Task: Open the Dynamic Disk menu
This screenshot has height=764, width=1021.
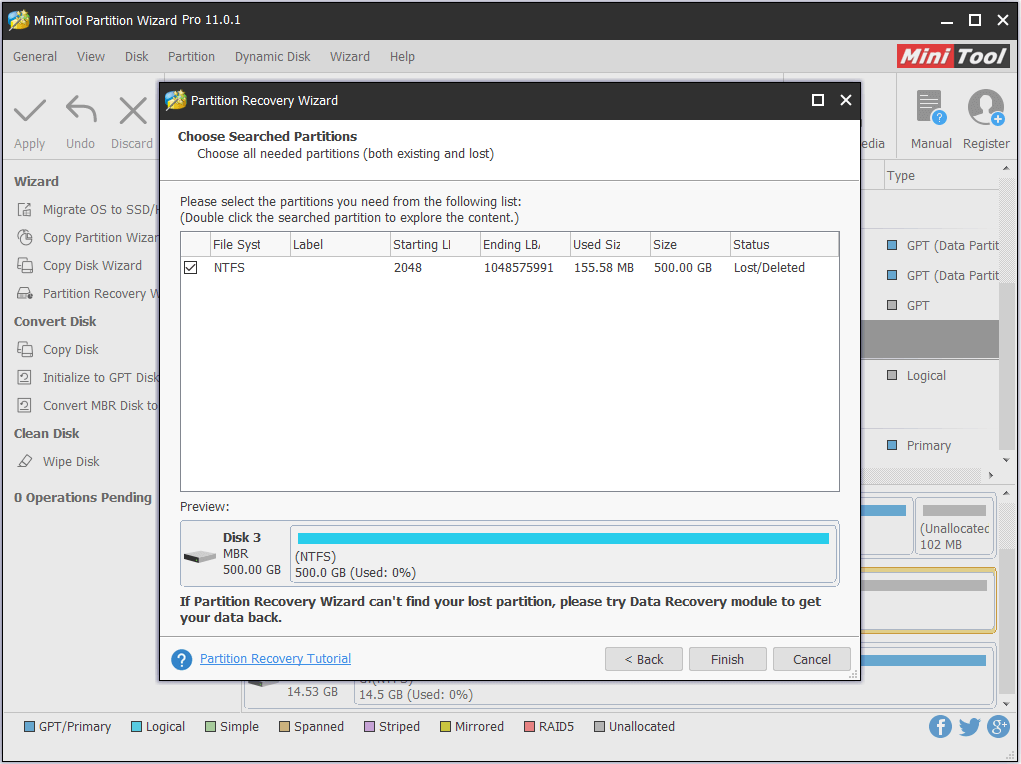Action: point(272,57)
